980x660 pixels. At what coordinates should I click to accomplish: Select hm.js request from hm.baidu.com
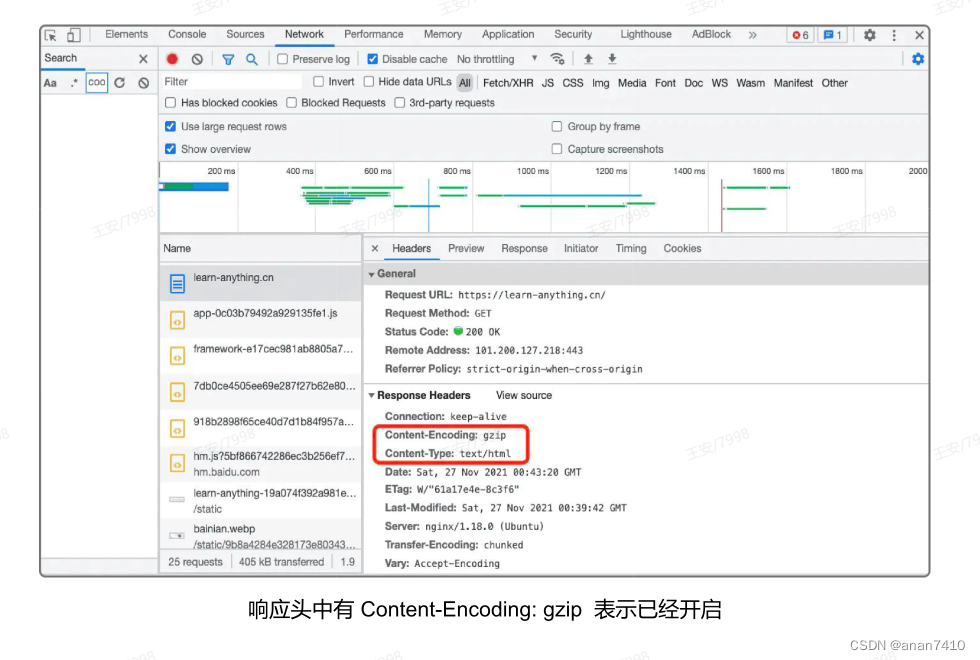click(x=260, y=464)
